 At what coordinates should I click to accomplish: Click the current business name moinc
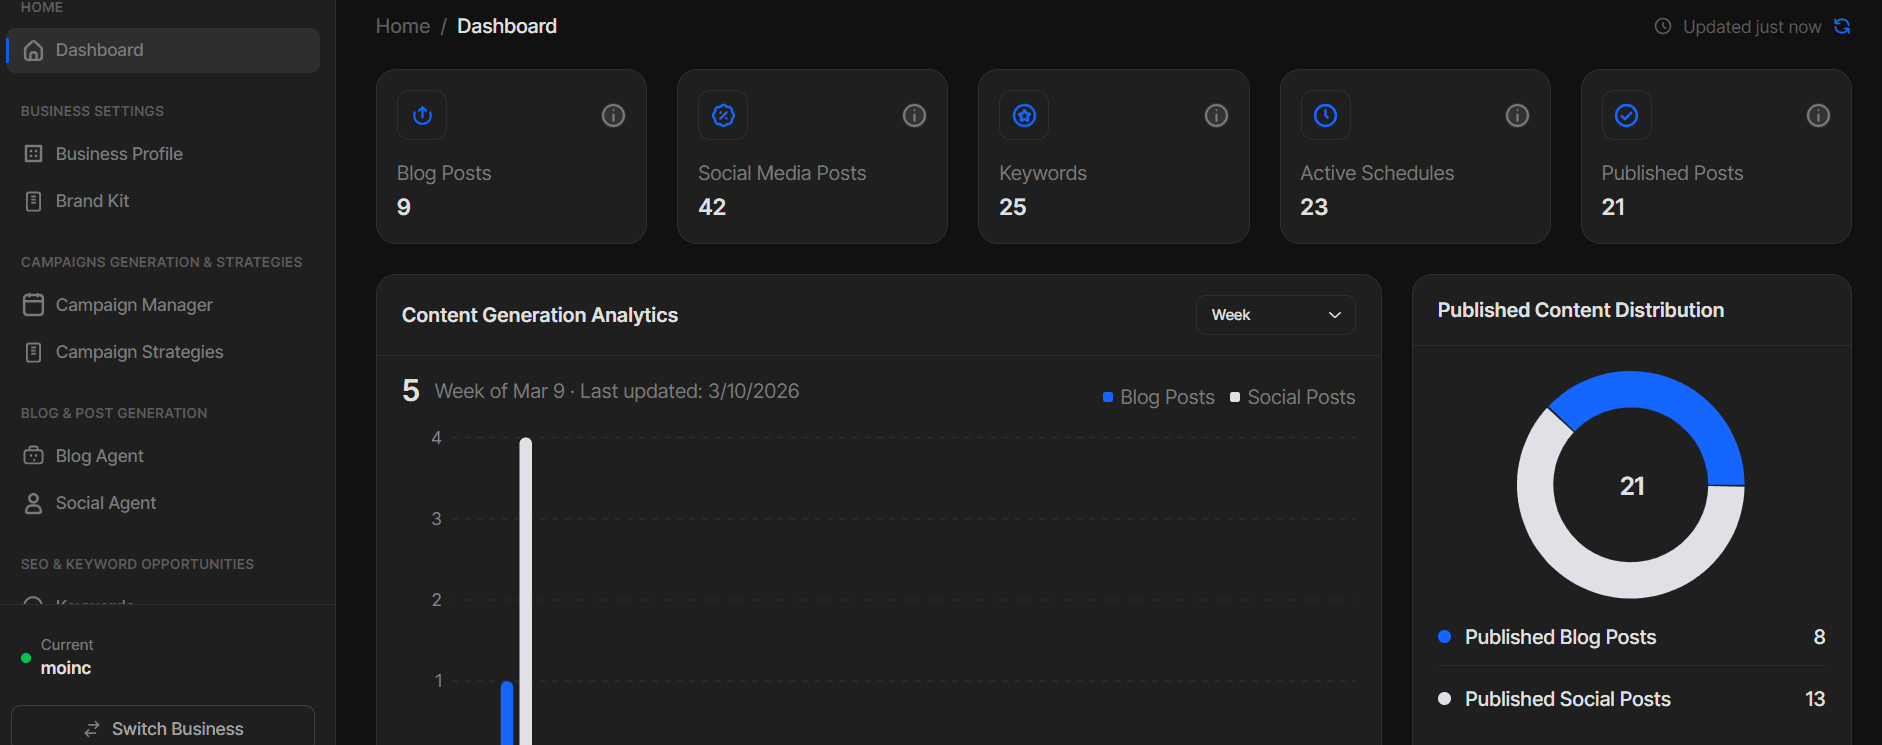66,668
